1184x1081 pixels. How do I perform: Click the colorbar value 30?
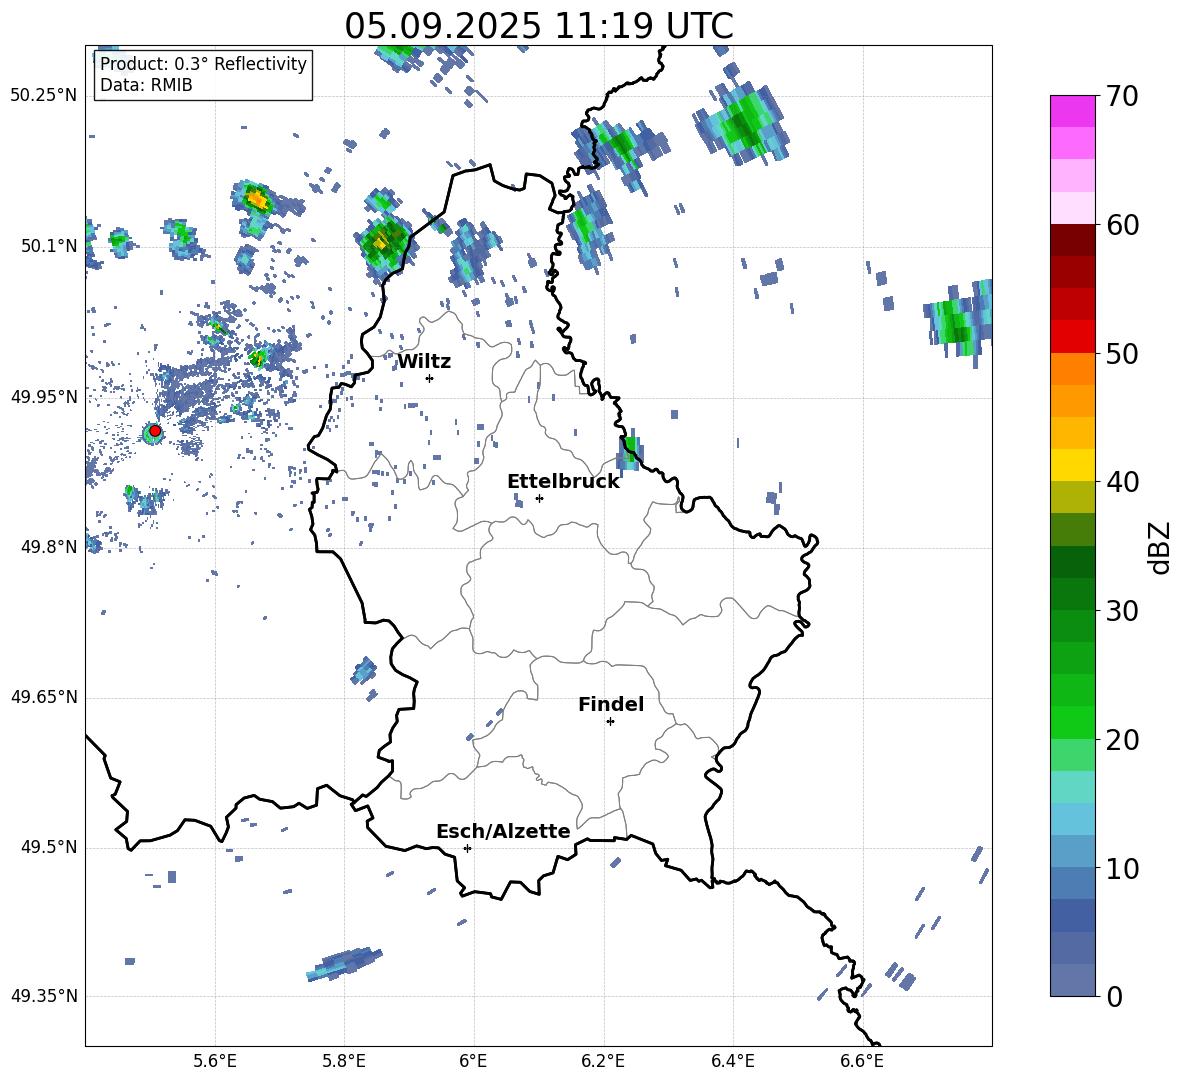click(x=1122, y=611)
